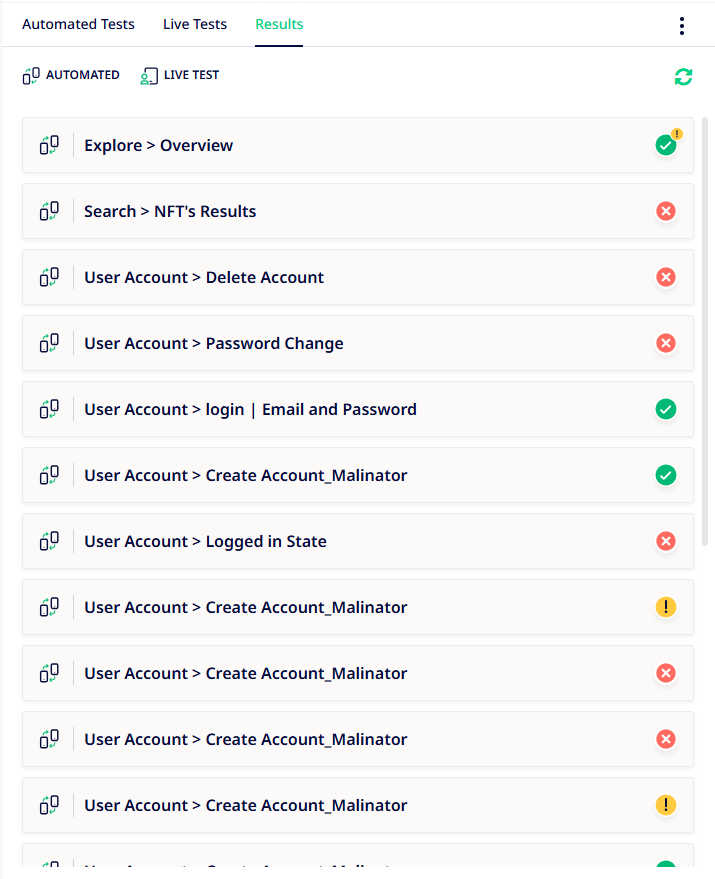715x879 pixels.
Task: Click the red failed icon for Delete Account
Action: 666,277
